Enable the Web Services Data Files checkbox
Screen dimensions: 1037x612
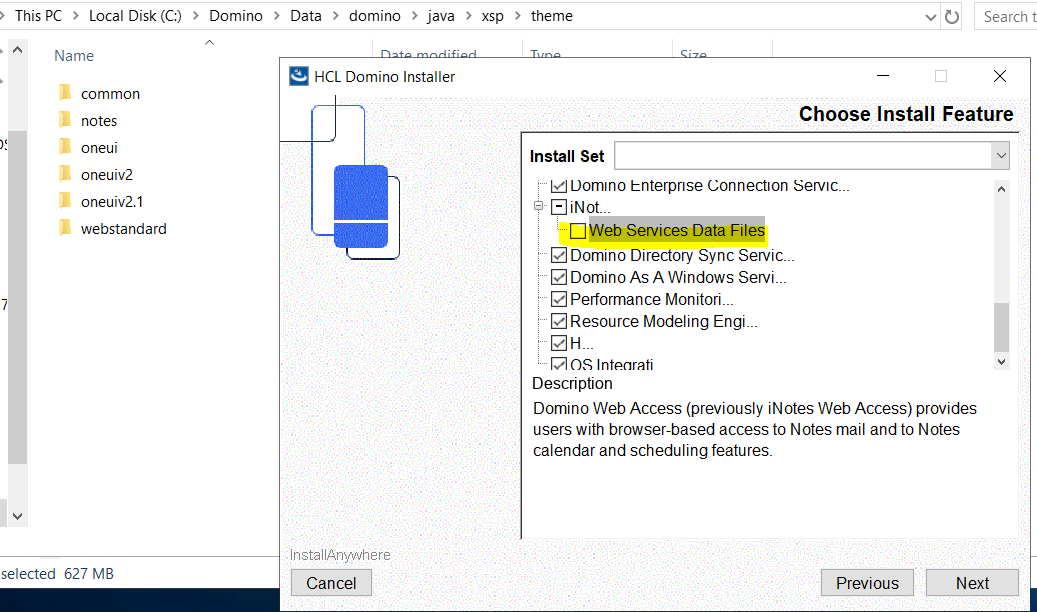pos(578,231)
